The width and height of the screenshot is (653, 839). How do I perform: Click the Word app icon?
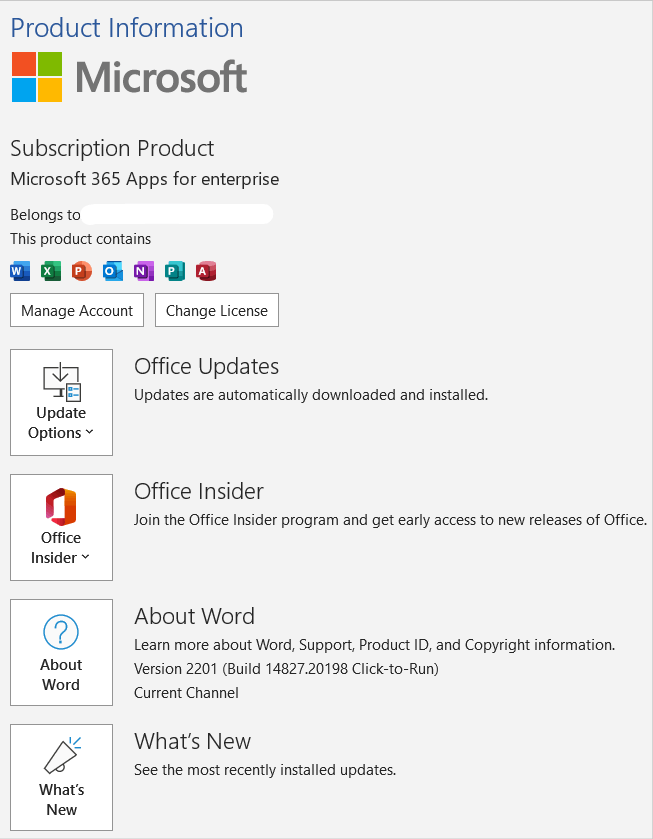[20, 271]
